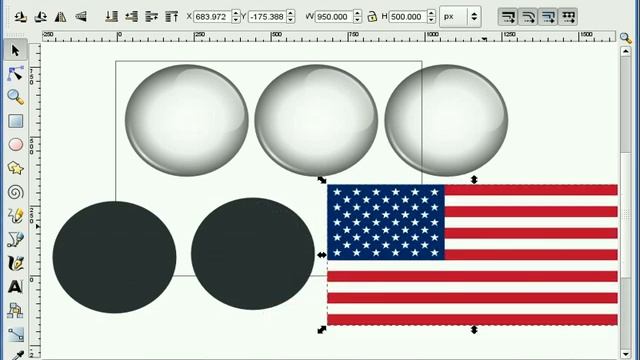Select the leftmost glass sphere
This screenshot has width=640, height=360.
(187, 120)
